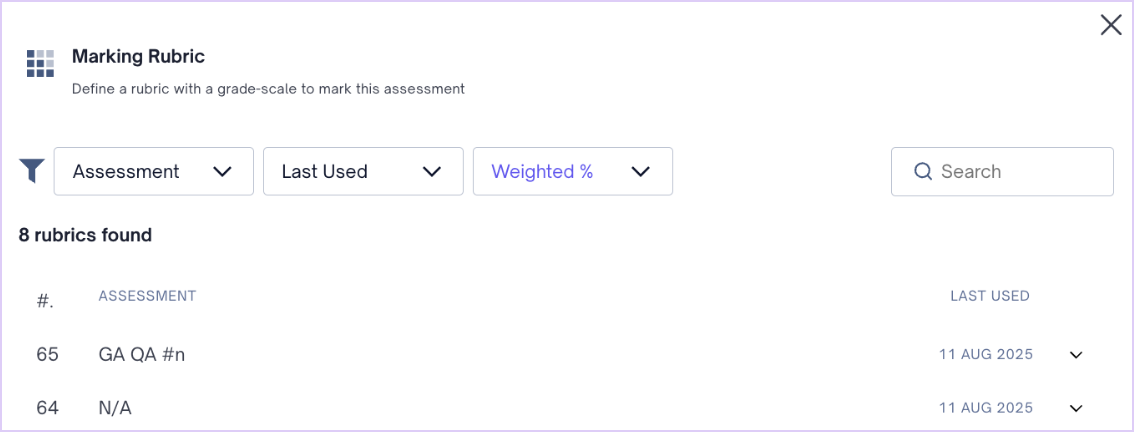Image resolution: width=1134 pixels, height=432 pixels.
Task: Click rubric number 65
Action: (47, 355)
